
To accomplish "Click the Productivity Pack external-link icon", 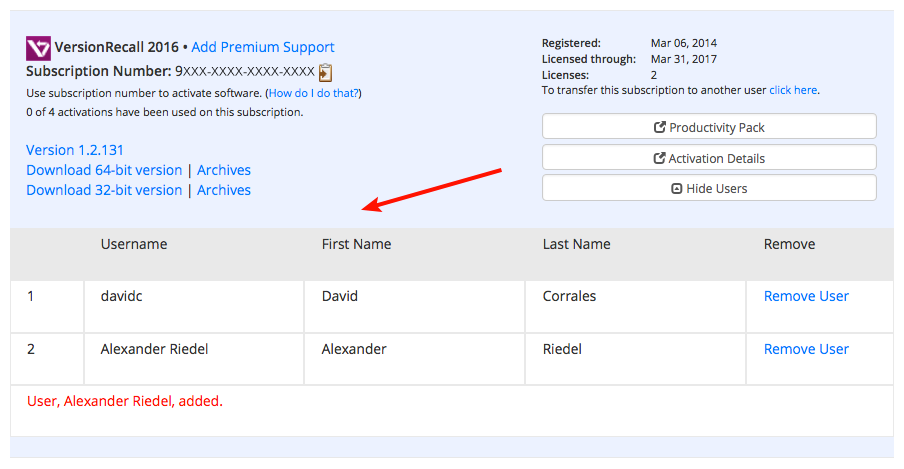I will coord(660,127).
